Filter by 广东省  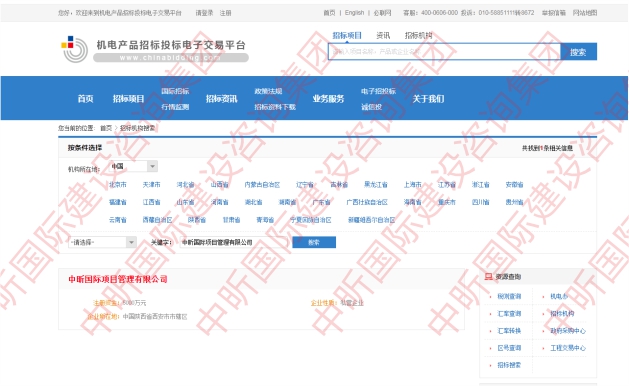pyautogui.click(x=321, y=202)
